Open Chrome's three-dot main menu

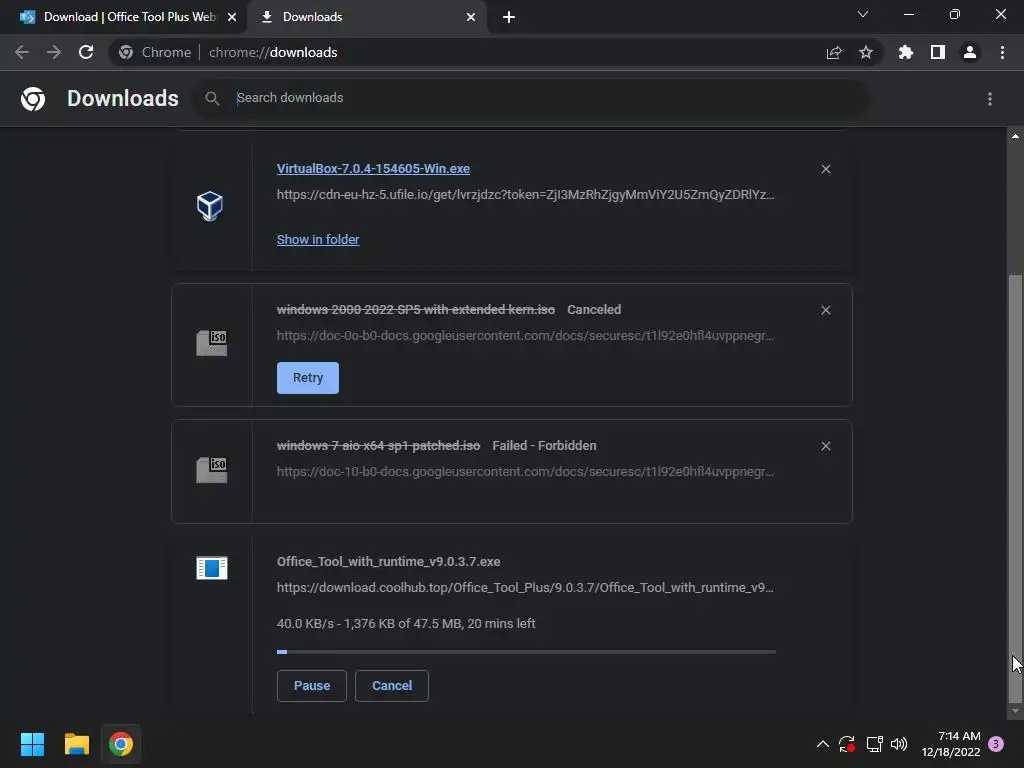(1002, 52)
